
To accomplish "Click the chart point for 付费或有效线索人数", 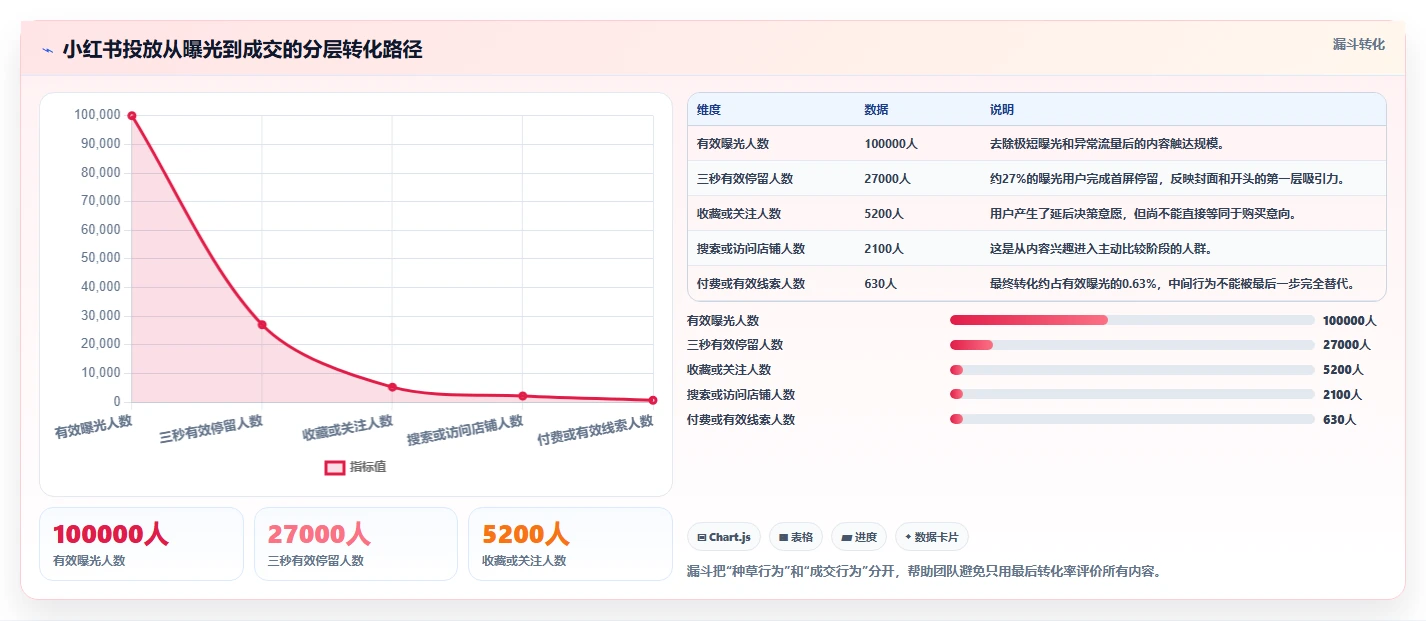I will 653,400.
